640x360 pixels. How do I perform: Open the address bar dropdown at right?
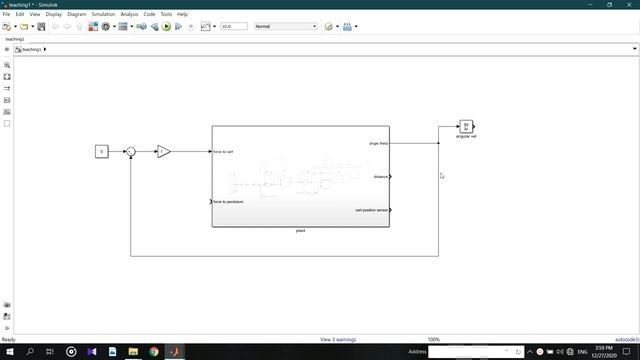pyautogui.click(x=635, y=49)
